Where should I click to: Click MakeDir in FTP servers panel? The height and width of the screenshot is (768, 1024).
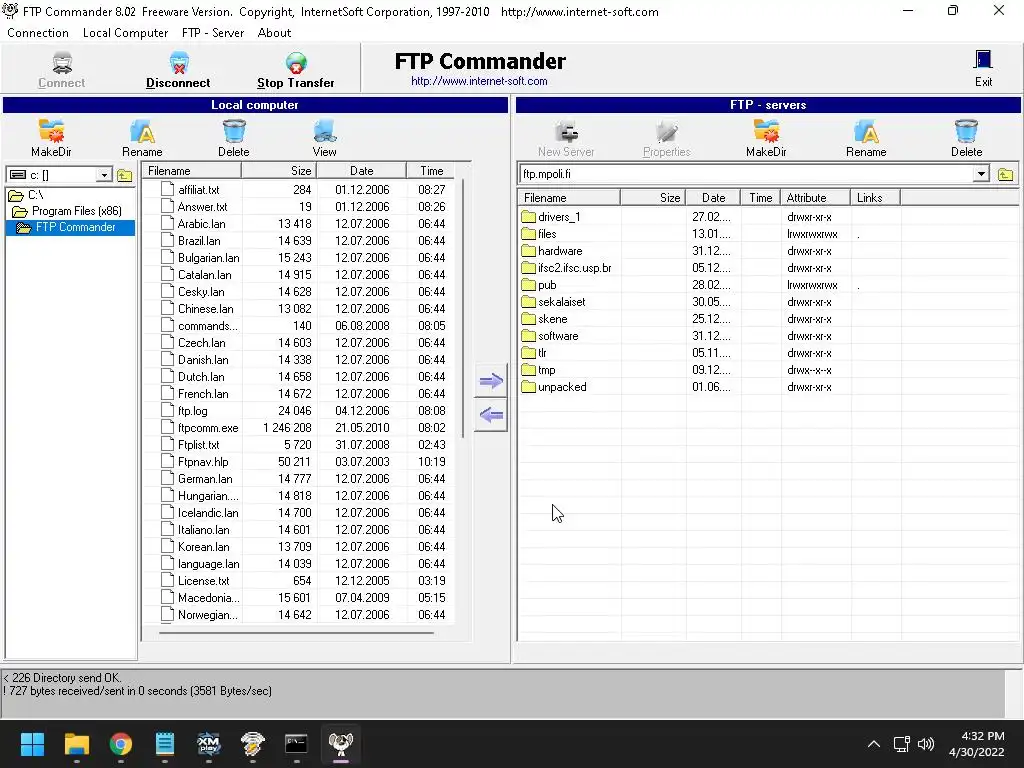(766, 138)
